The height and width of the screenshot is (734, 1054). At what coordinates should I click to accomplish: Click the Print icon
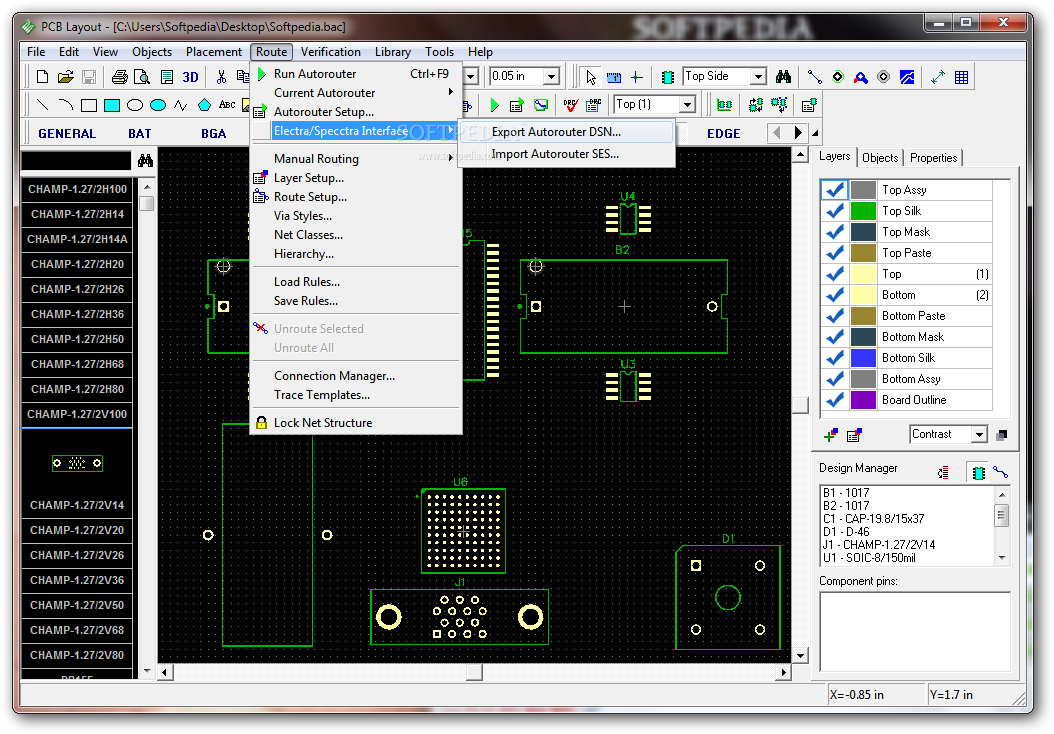120,77
